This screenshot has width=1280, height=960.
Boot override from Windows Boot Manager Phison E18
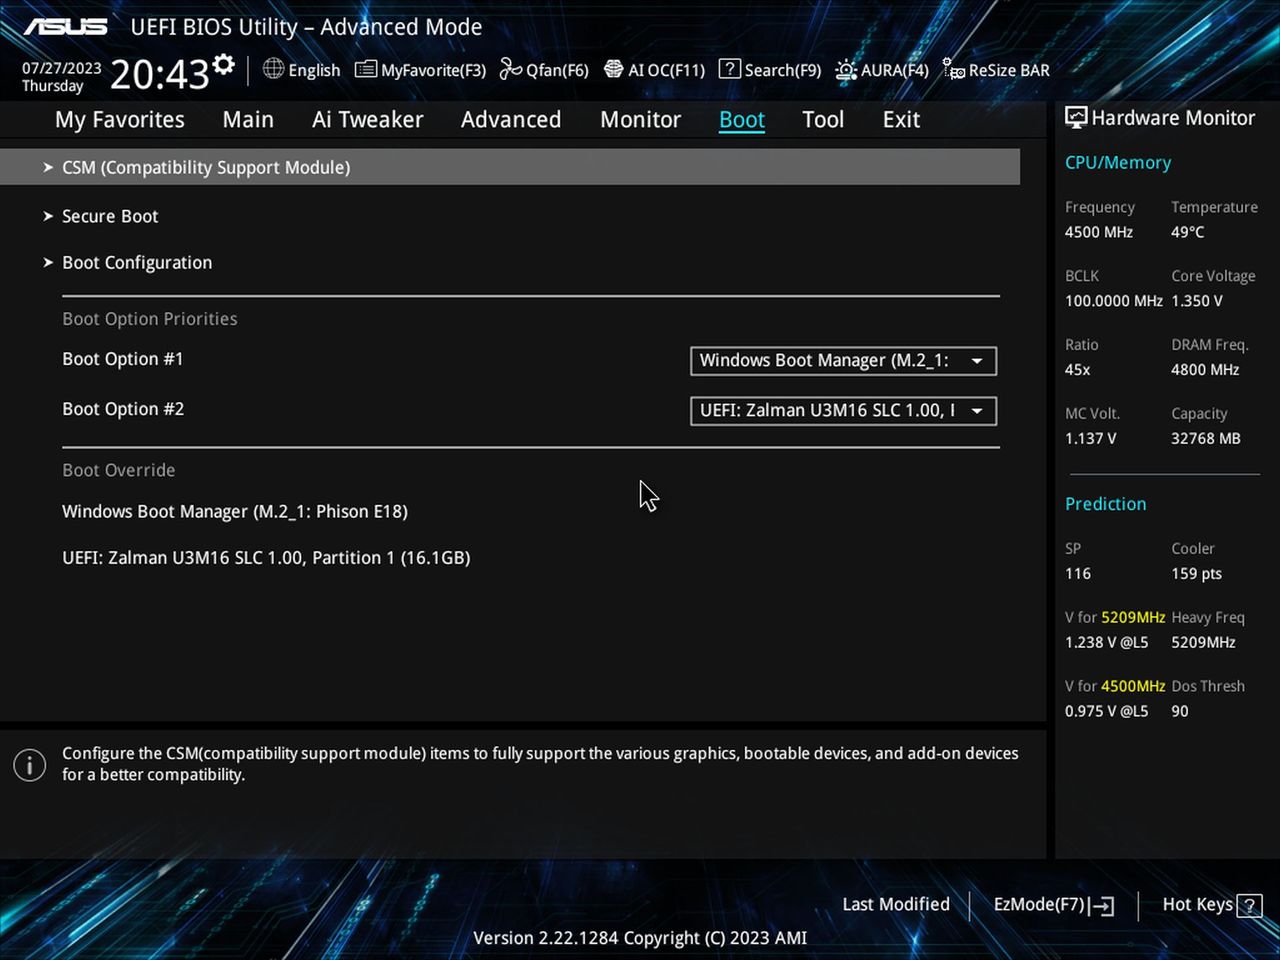click(235, 511)
